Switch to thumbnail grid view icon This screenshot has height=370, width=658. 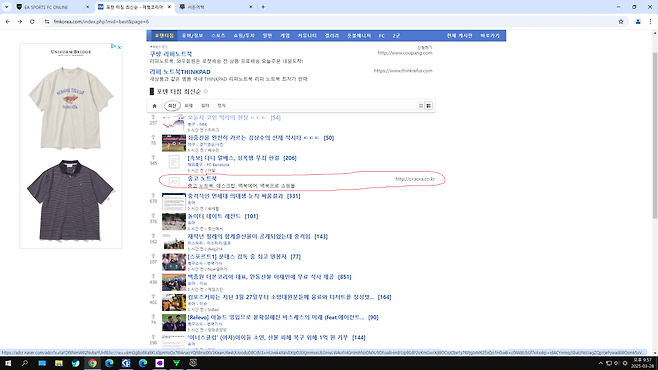pos(428,106)
